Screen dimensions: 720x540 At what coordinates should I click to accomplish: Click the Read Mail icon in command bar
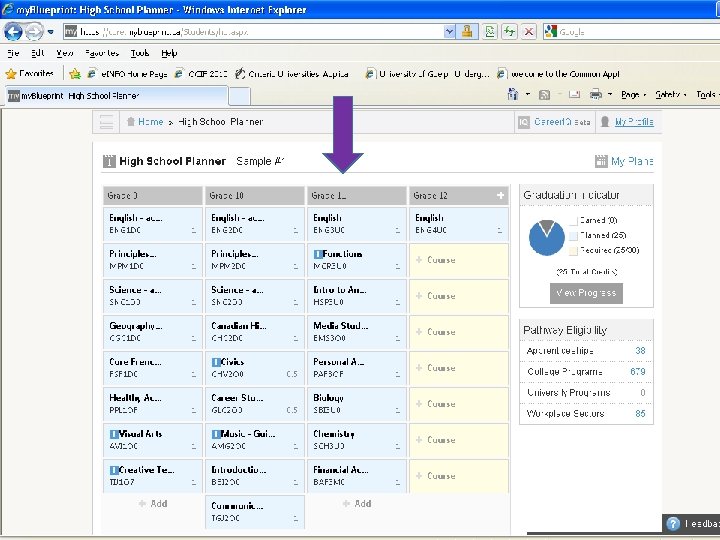pos(574,95)
